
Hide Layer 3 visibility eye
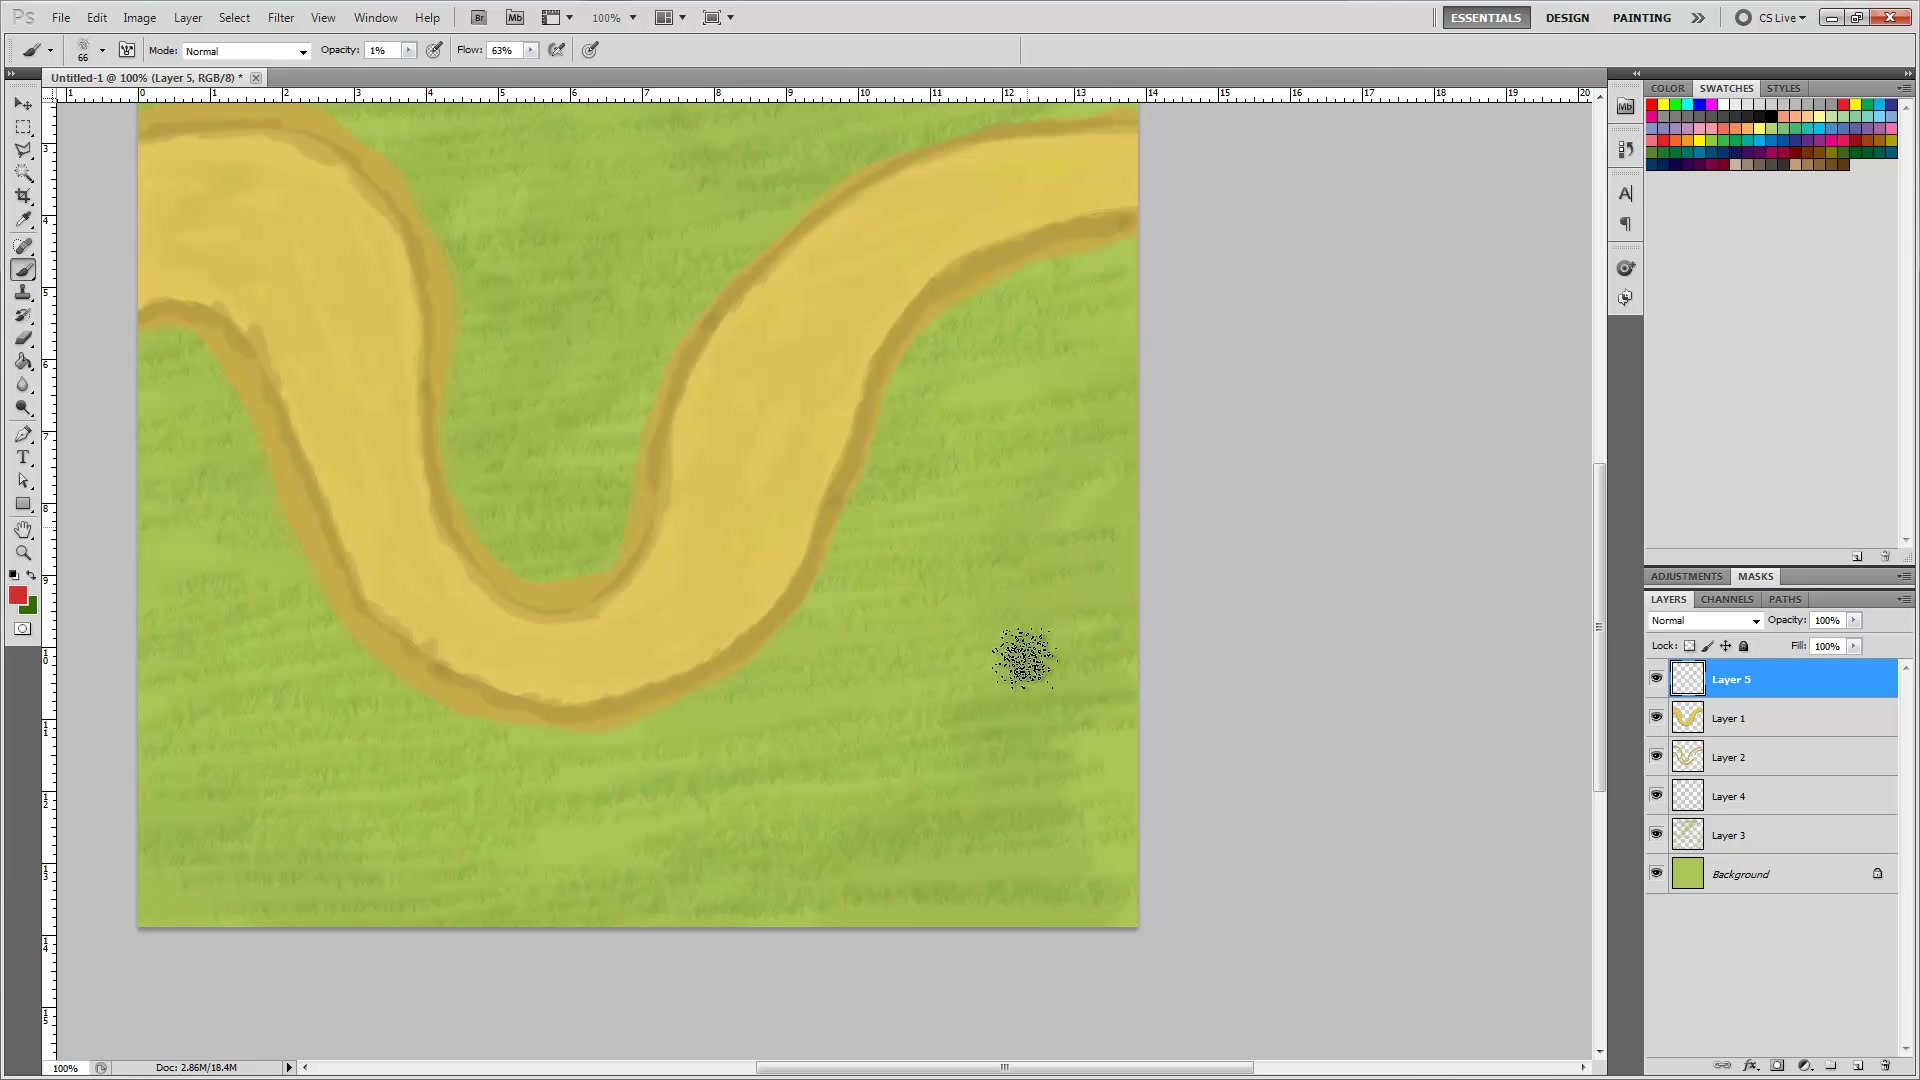pyautogui.click(x=1656, y=835)
